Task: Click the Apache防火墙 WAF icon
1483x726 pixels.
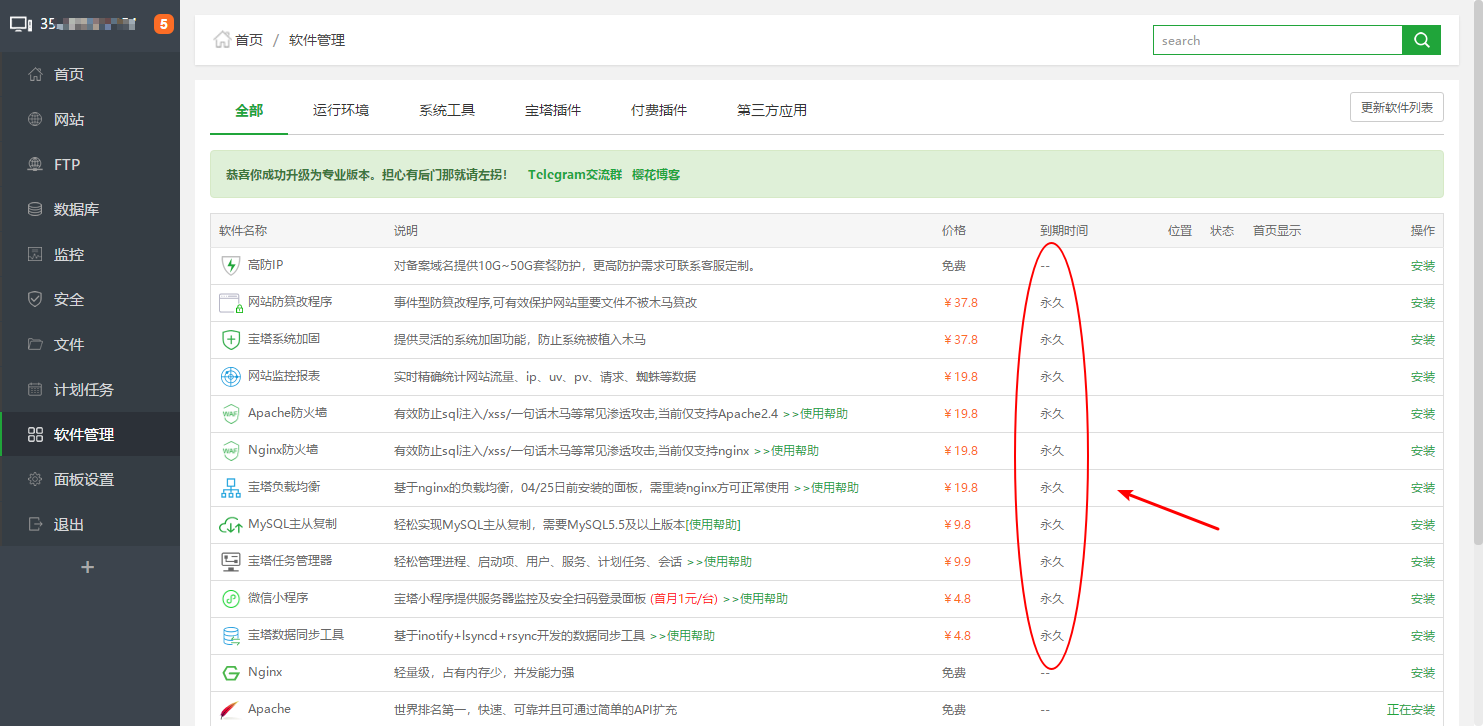Action: 231,414
